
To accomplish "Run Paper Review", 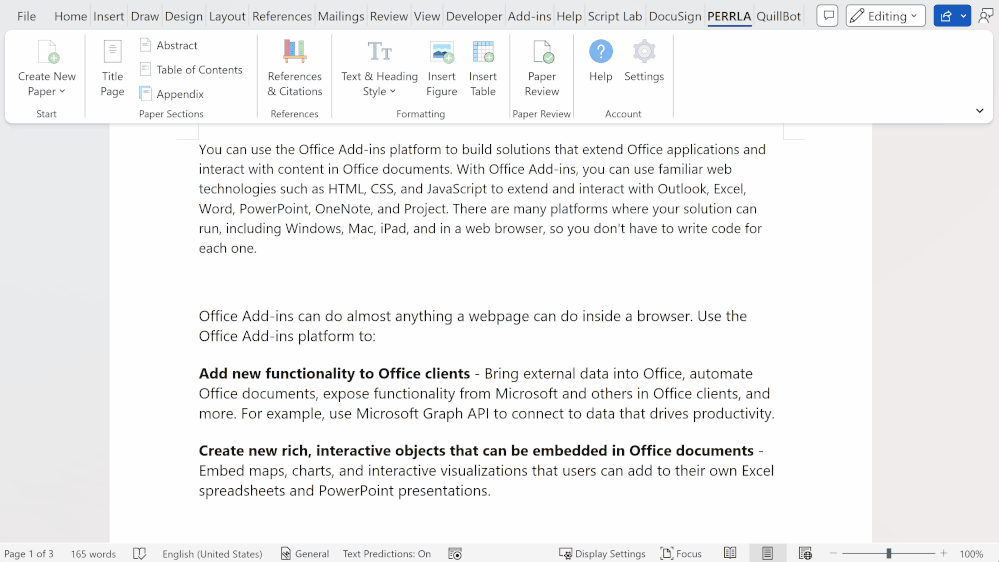I will tap(542, 69).
